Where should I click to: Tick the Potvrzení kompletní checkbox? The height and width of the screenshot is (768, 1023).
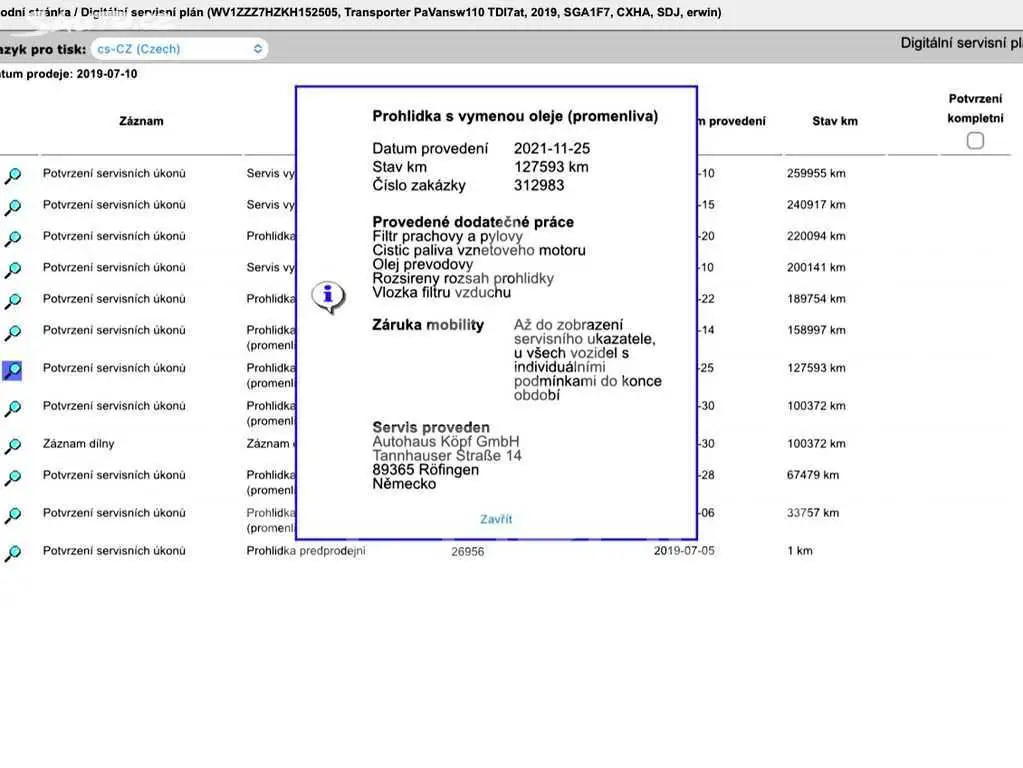coord(975,140)
